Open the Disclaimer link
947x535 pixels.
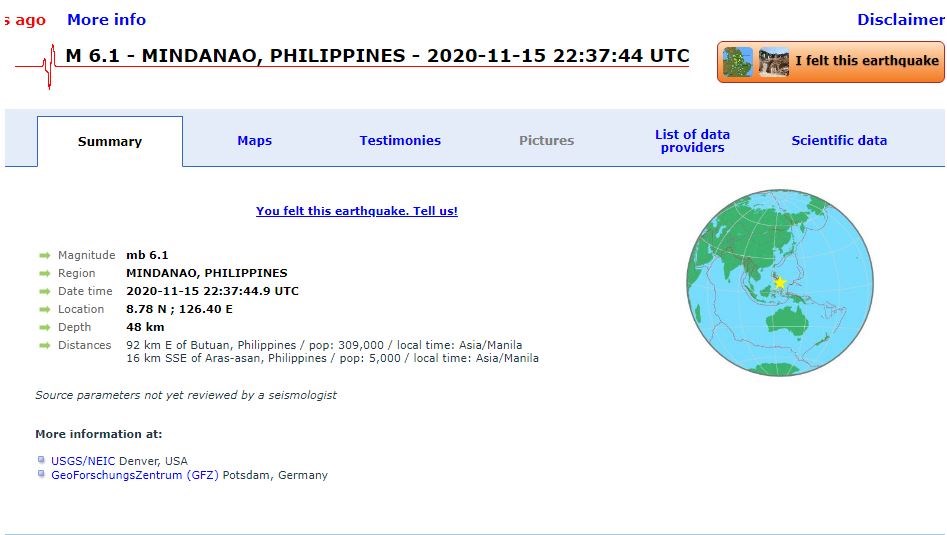[900, 20]
